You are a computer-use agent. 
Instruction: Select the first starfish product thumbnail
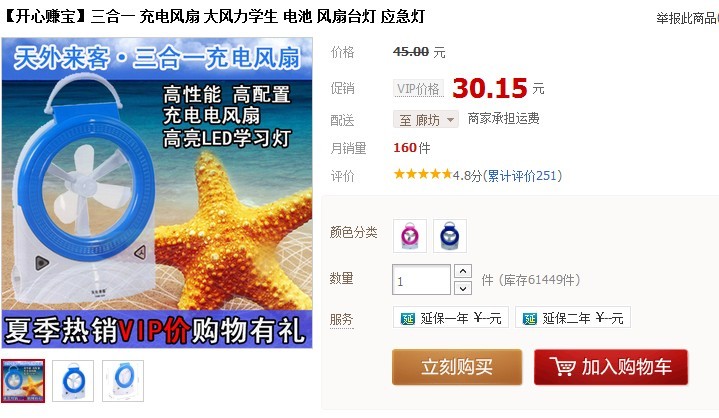[x=23, y=381]
